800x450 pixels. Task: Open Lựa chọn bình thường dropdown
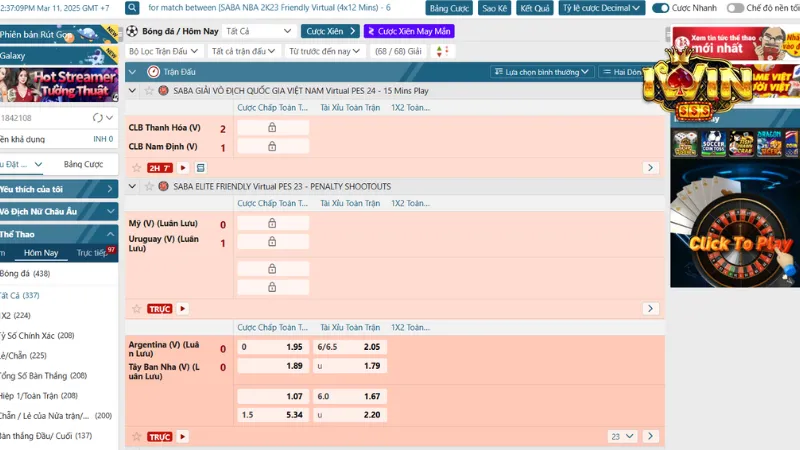click(x=542, y=72)
